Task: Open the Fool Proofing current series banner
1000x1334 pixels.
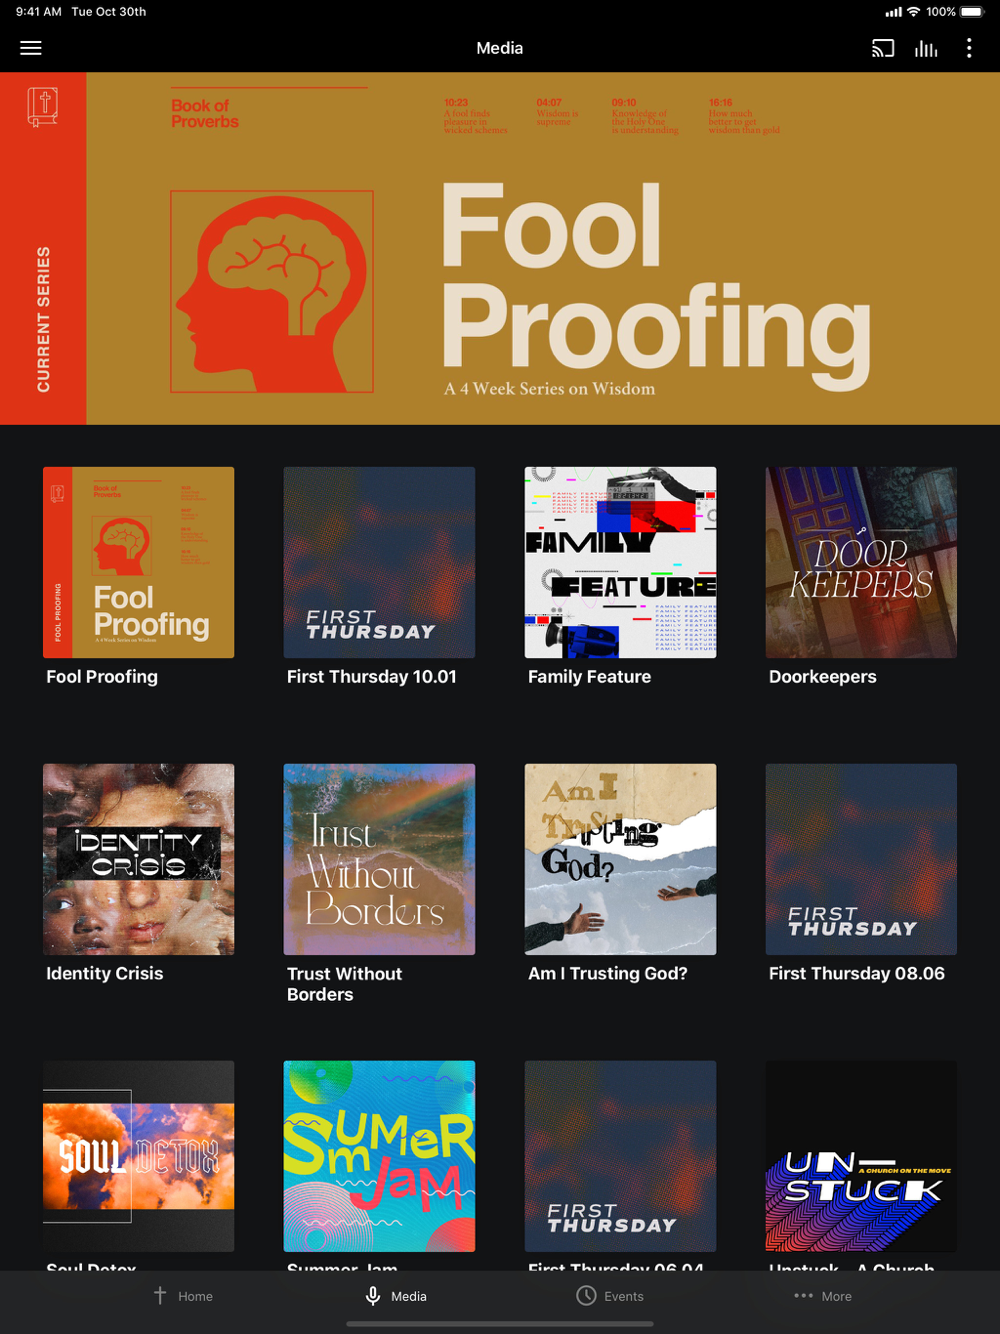Action: (500, 248)
